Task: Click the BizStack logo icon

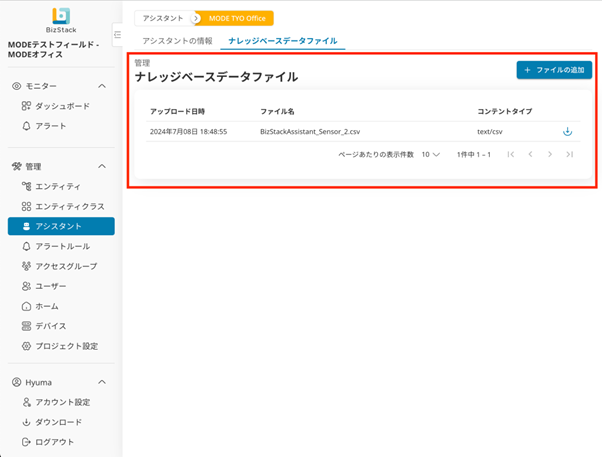Action: pos(61,16)
